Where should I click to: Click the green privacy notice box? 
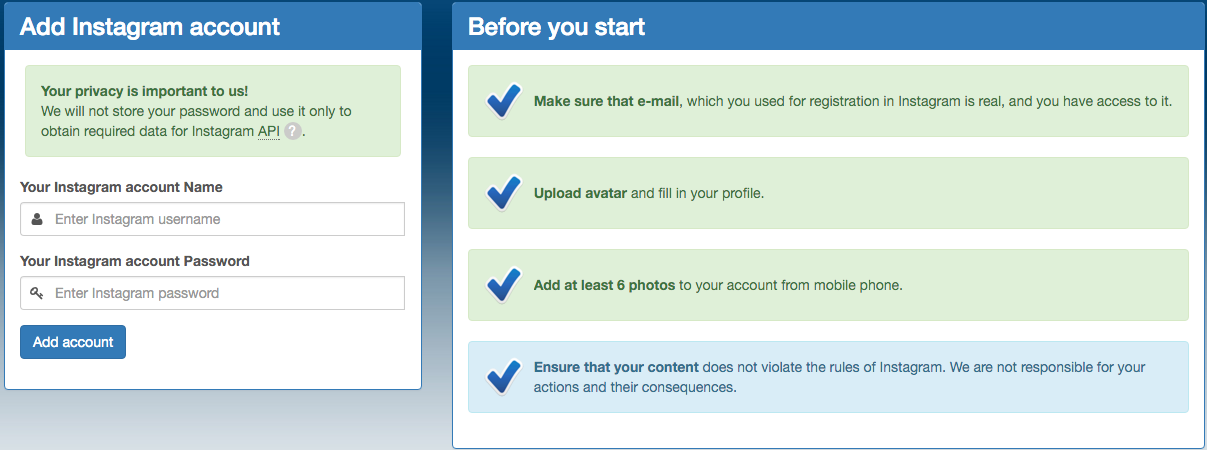(x=213, y=111)
